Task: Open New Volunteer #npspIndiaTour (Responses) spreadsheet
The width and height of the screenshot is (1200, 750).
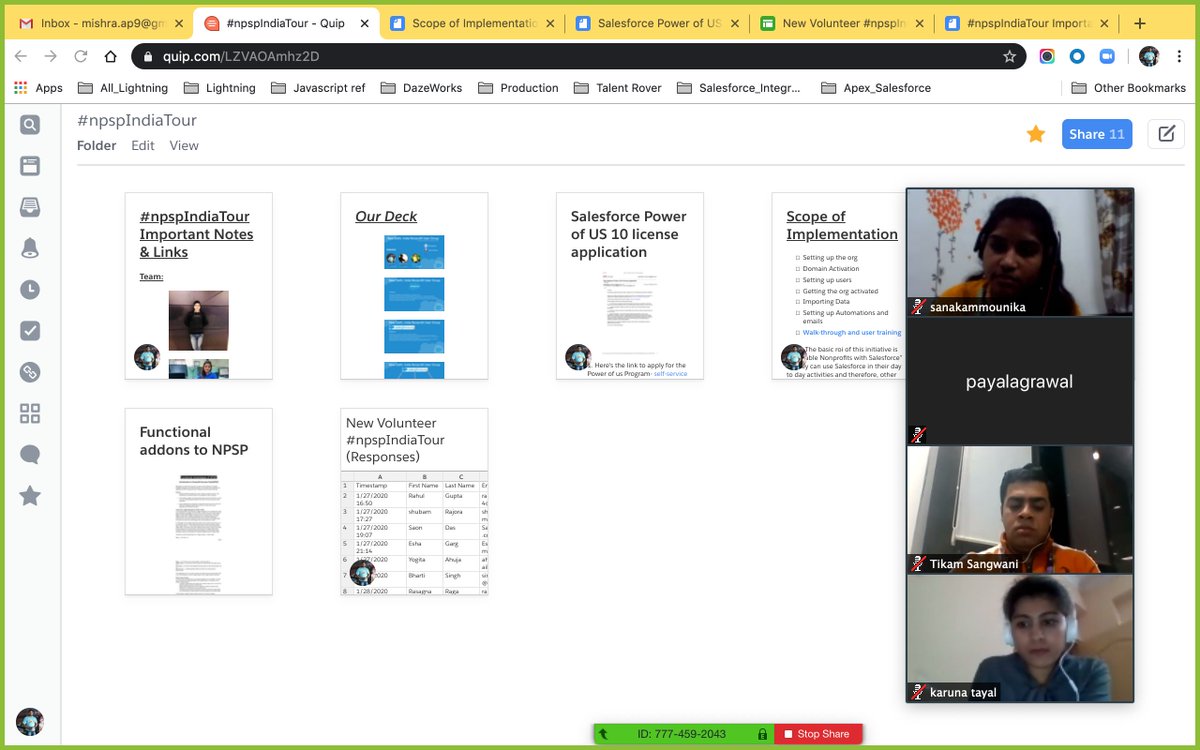Action: [x=414, y=501]
